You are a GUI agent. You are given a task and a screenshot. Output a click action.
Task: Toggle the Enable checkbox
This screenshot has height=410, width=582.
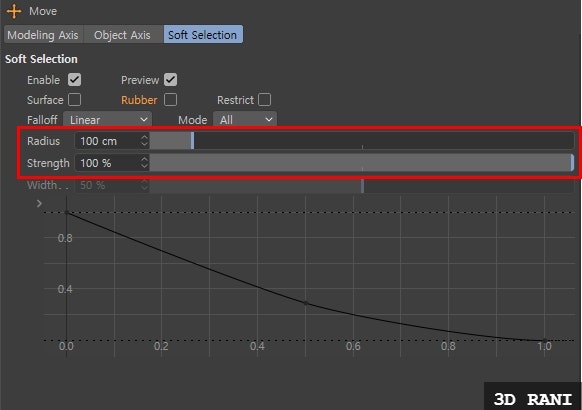click(74, 80)
